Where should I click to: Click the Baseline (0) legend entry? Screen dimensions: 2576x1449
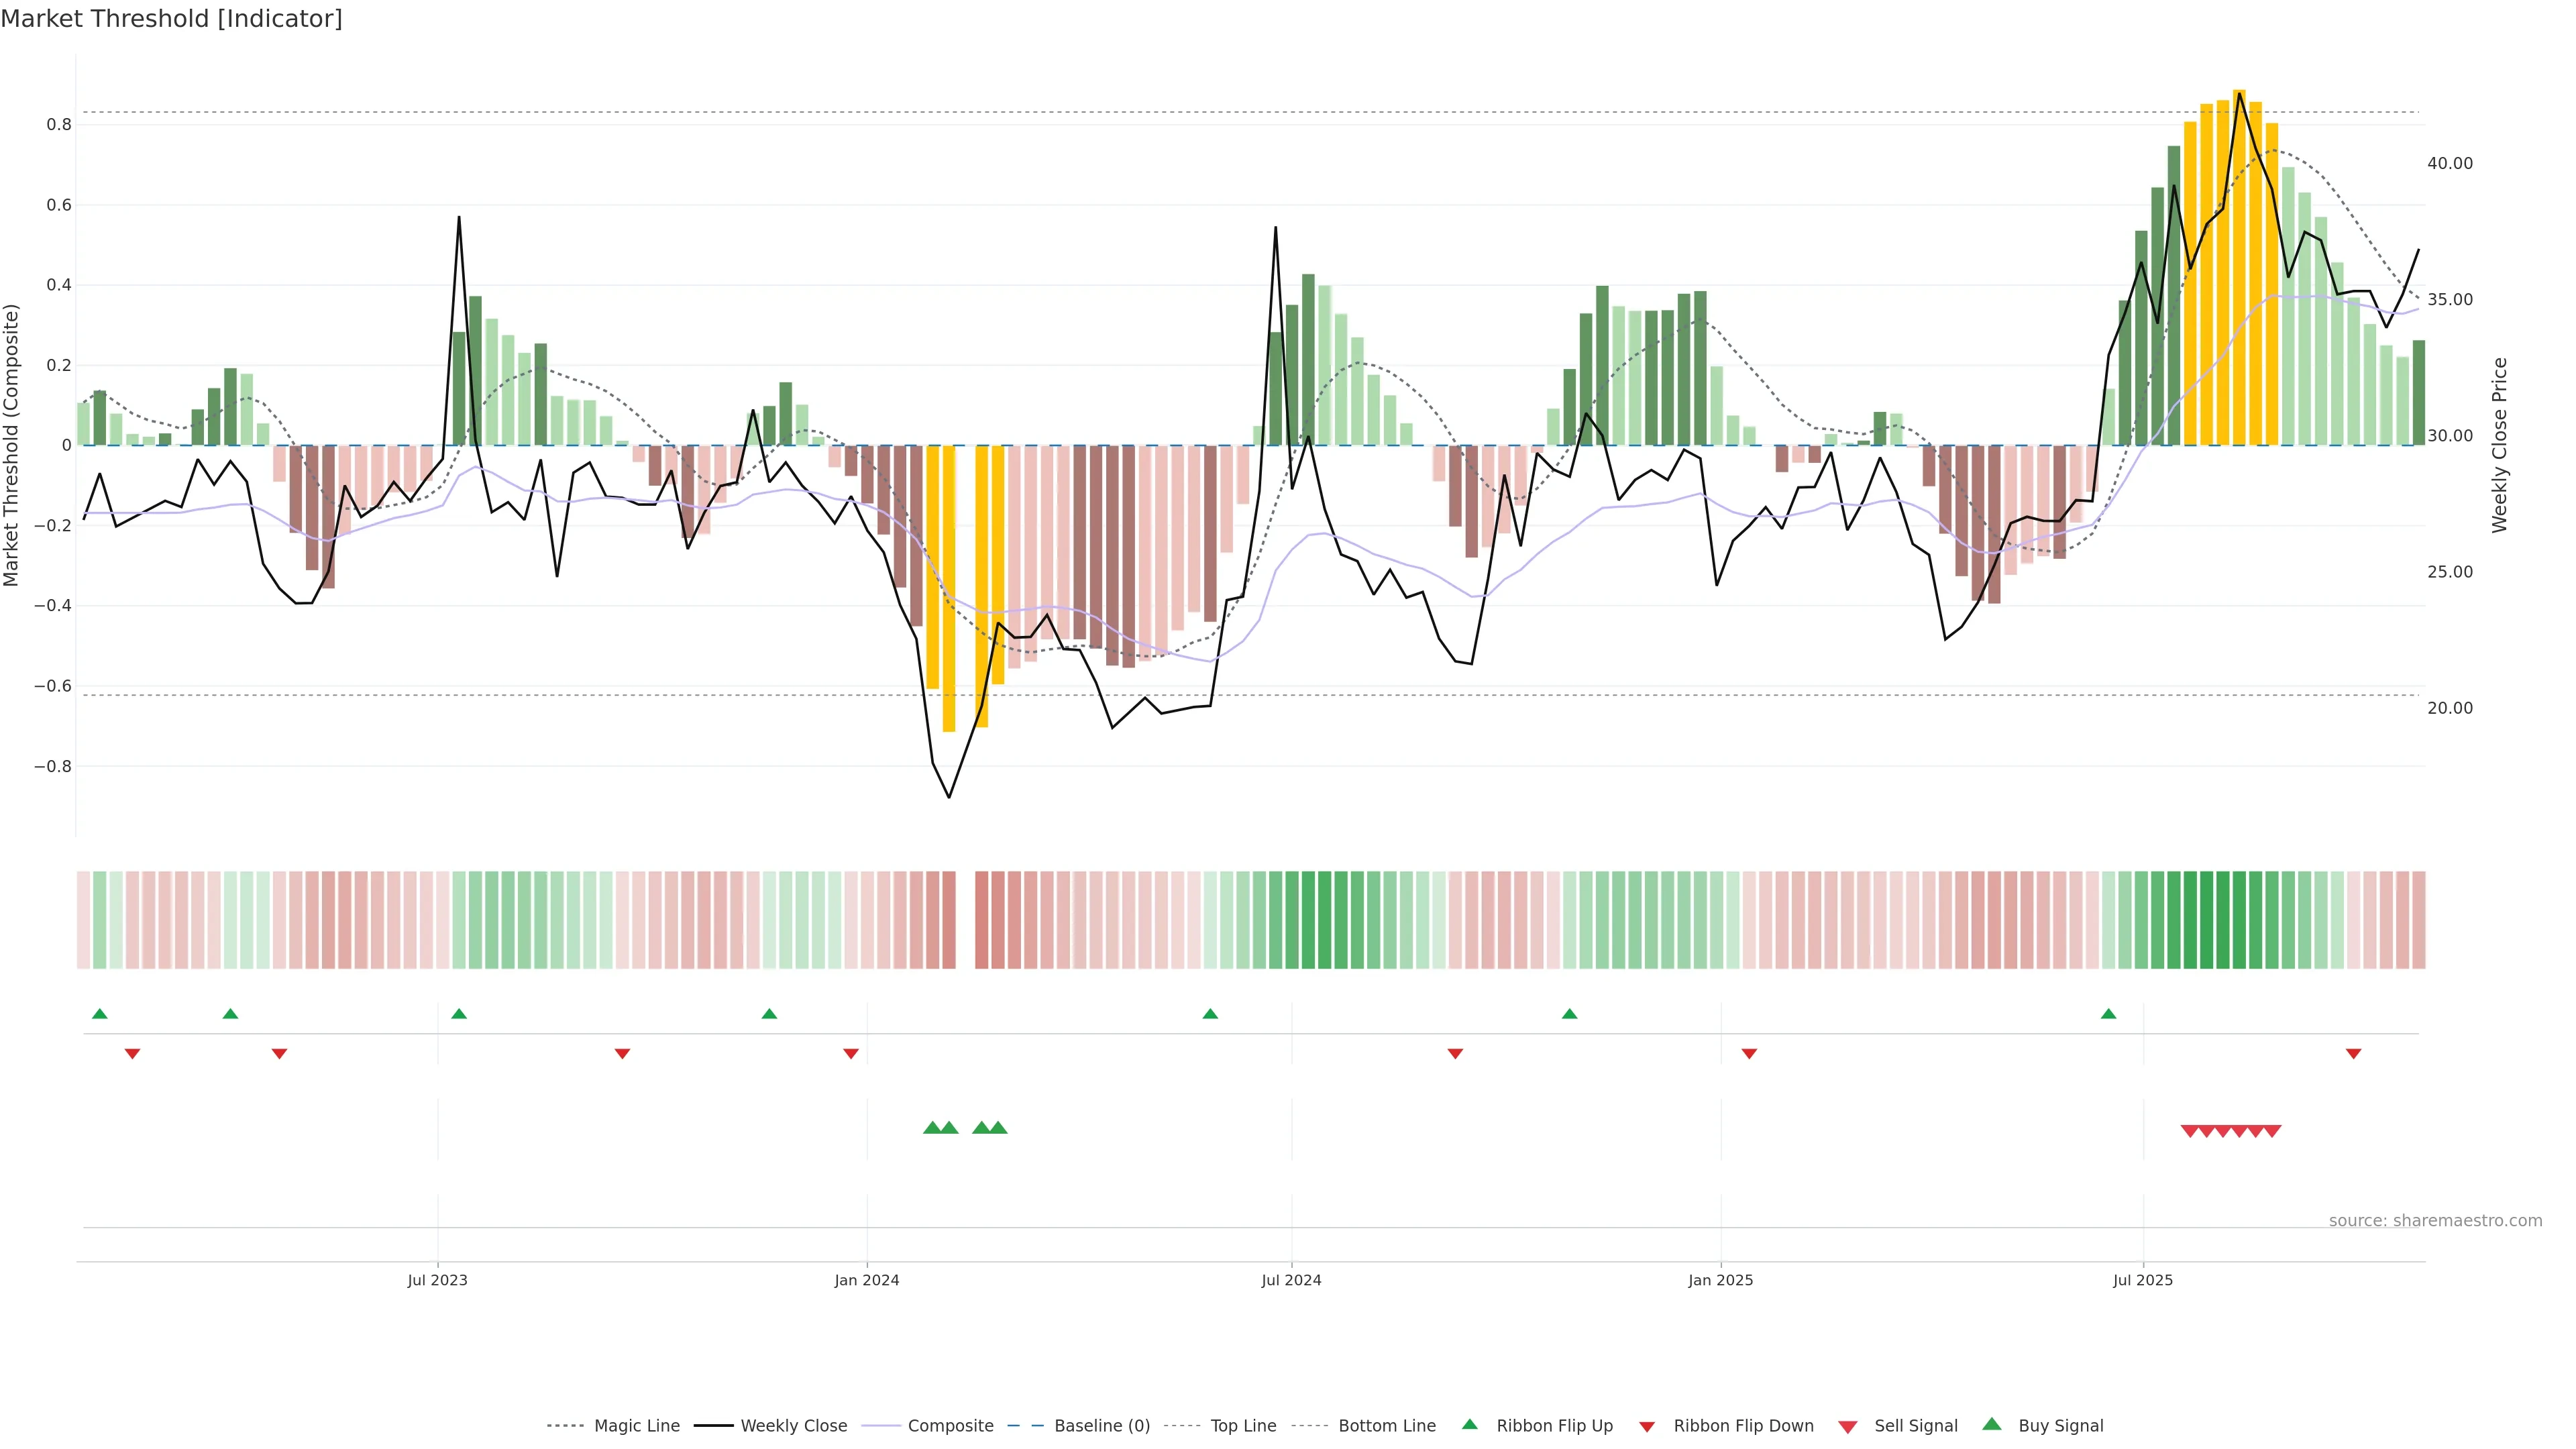coord(1101,1426)
